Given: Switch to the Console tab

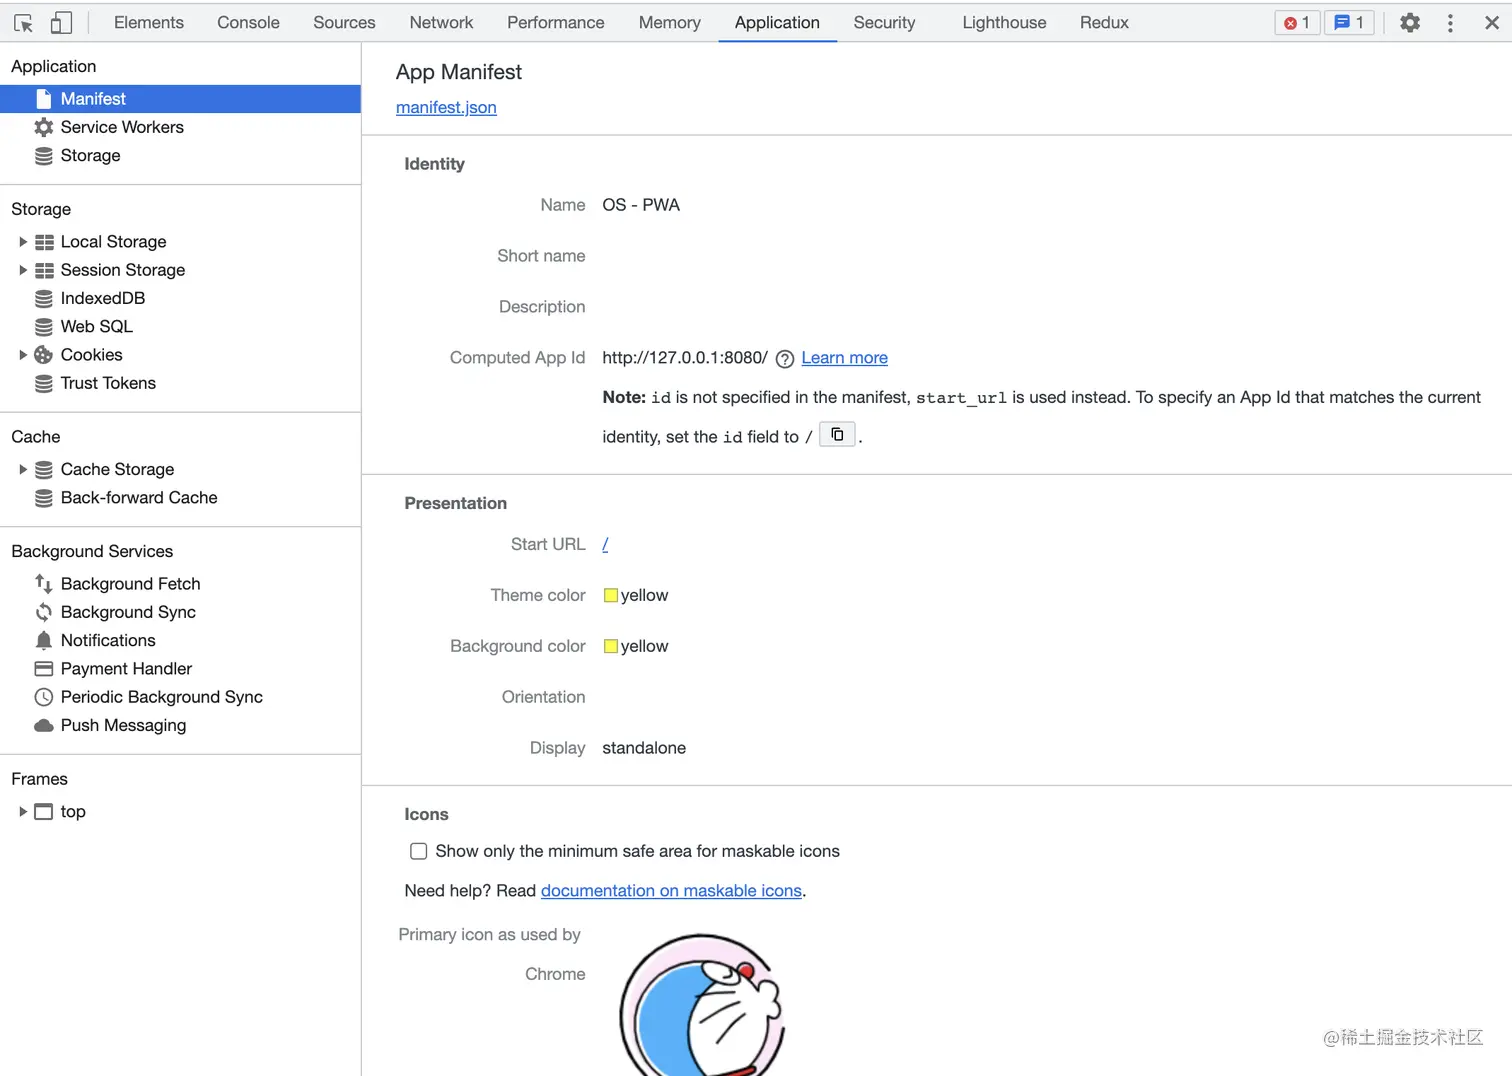Looking at the screenshot, I should click(x=248, y=22).
